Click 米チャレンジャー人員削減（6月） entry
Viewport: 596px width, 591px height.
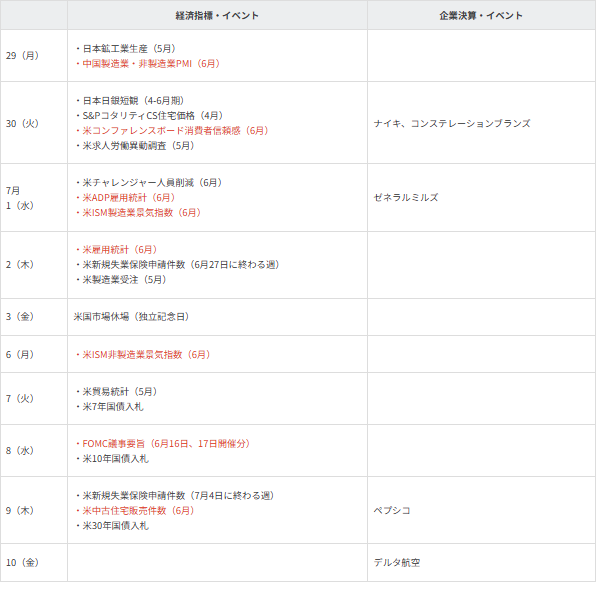point(149,182)
